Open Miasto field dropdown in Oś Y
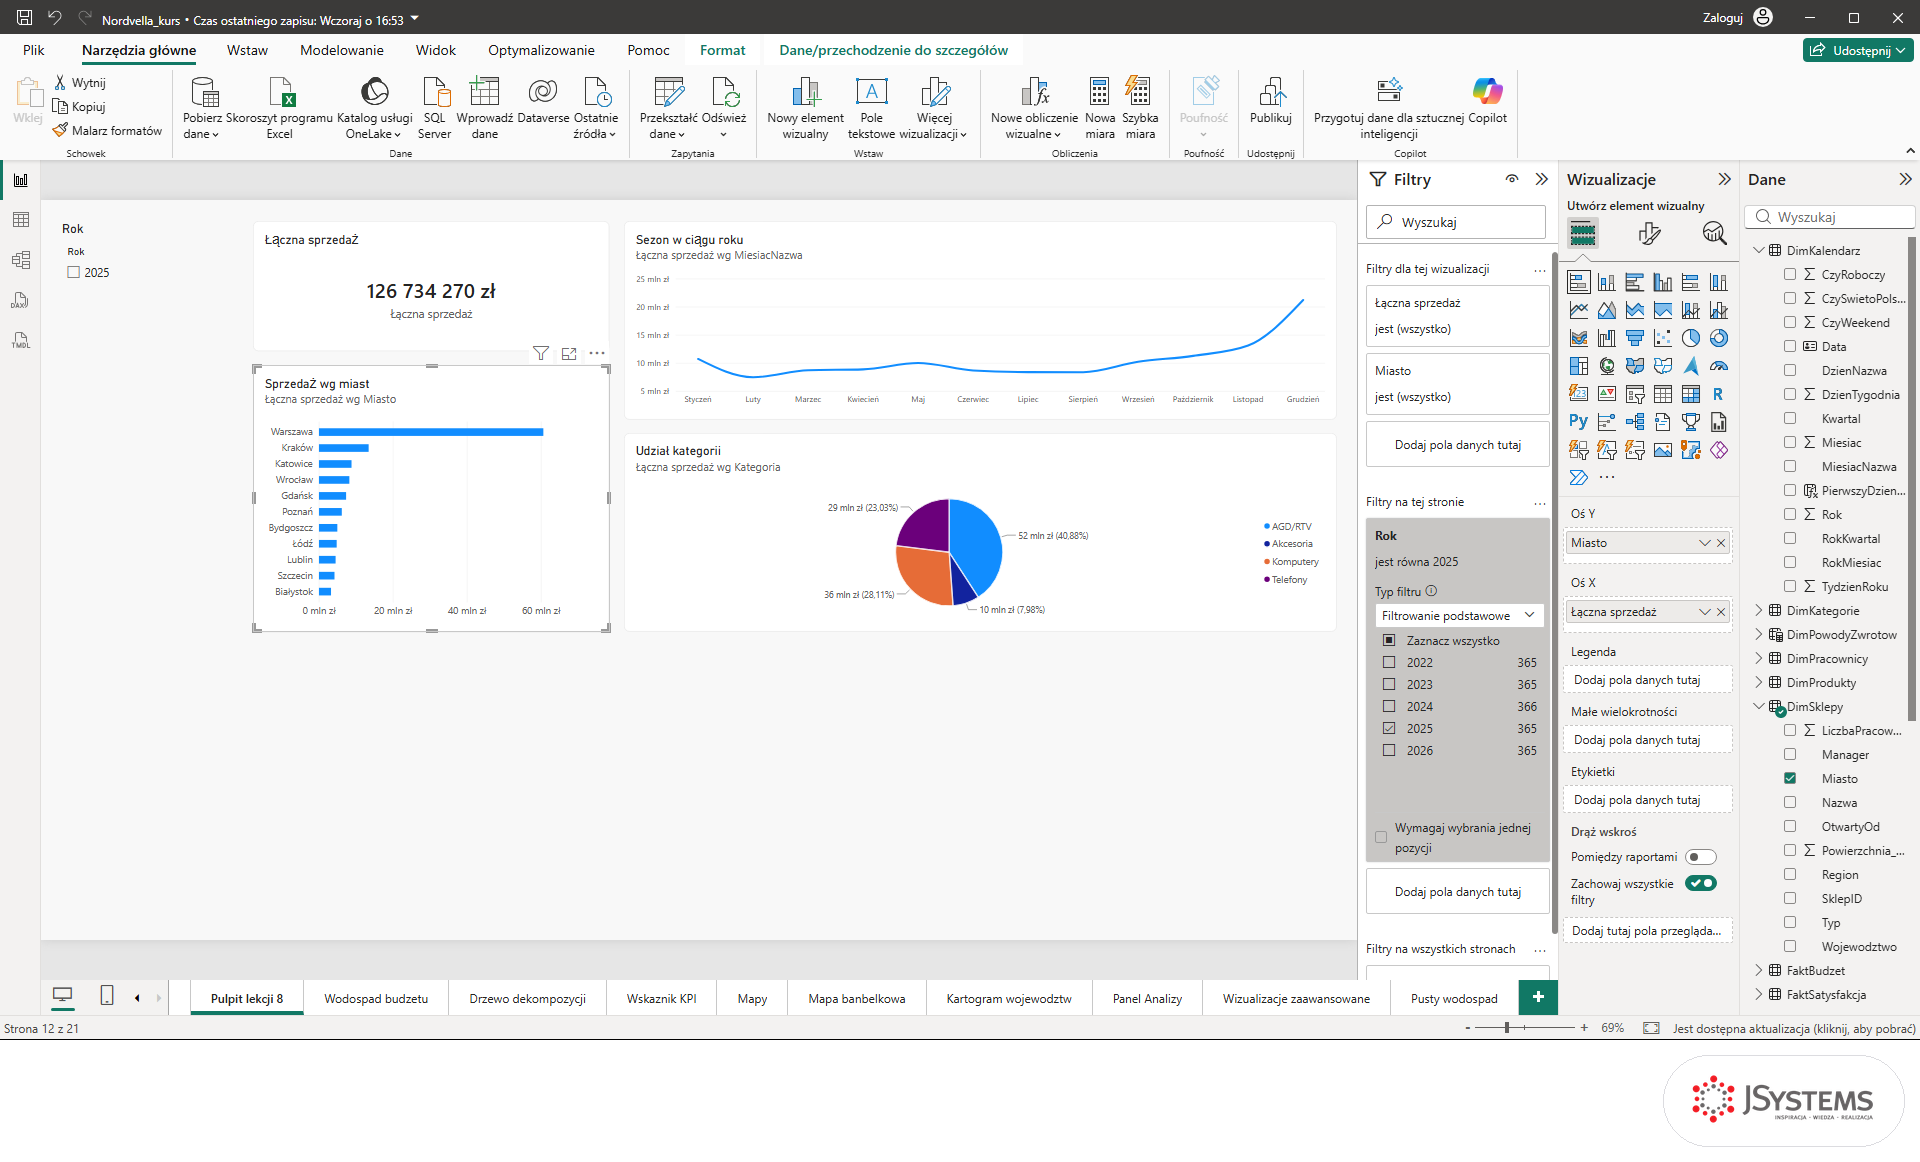The image size is (1920, 1162). tap(1704, 543)
